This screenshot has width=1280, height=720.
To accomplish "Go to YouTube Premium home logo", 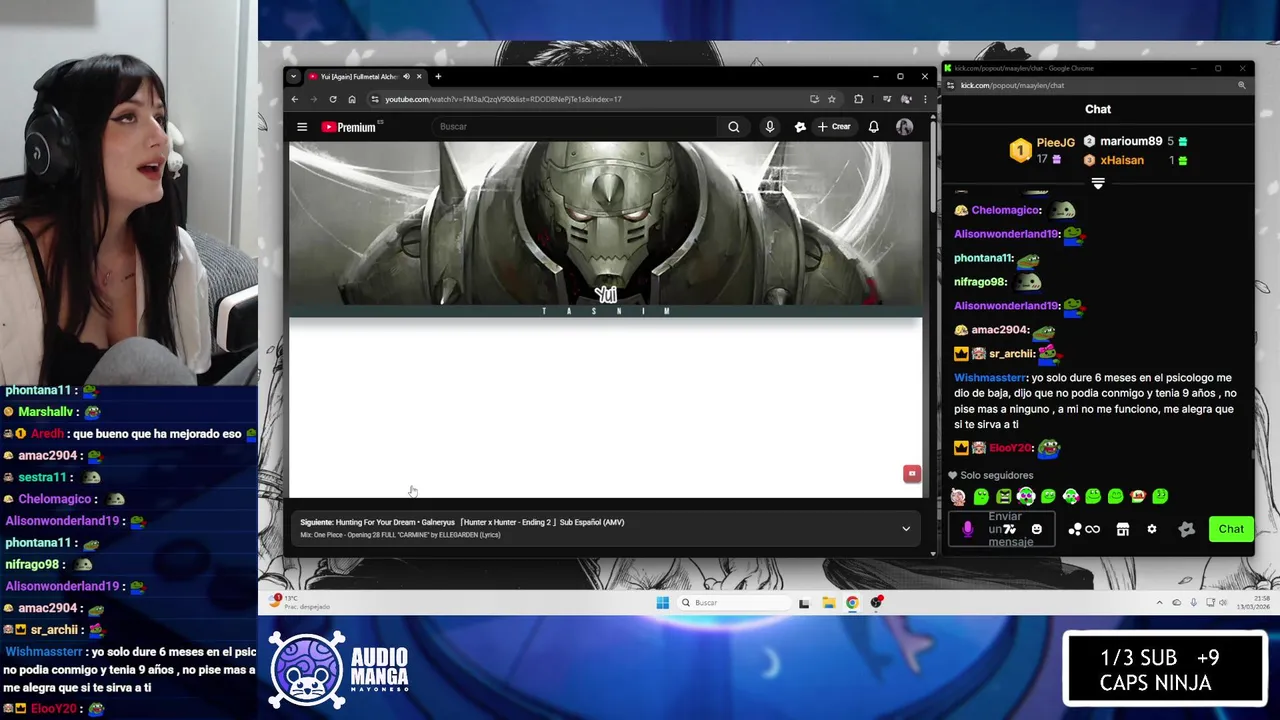I will tap(351, 127).
